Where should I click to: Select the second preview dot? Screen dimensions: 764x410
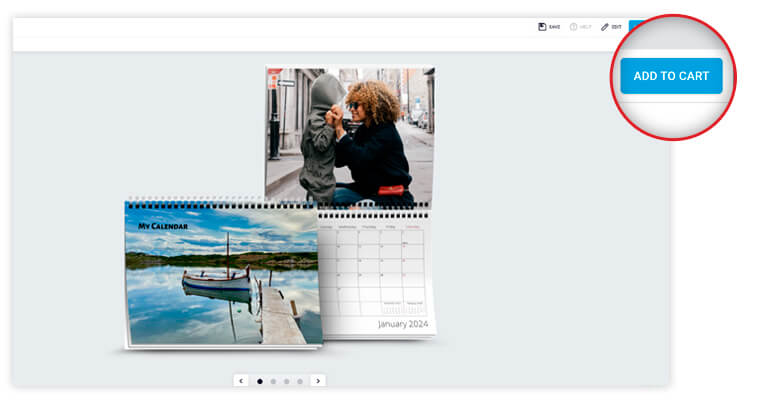pos(273,381)
